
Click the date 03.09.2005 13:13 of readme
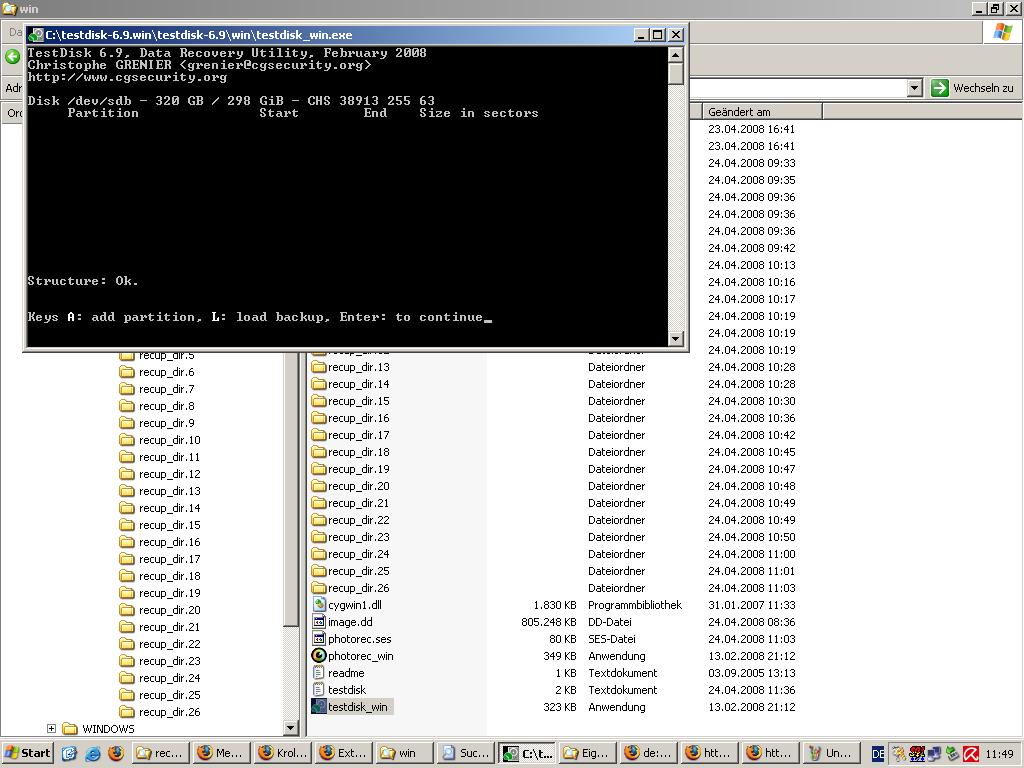(752, 673)
